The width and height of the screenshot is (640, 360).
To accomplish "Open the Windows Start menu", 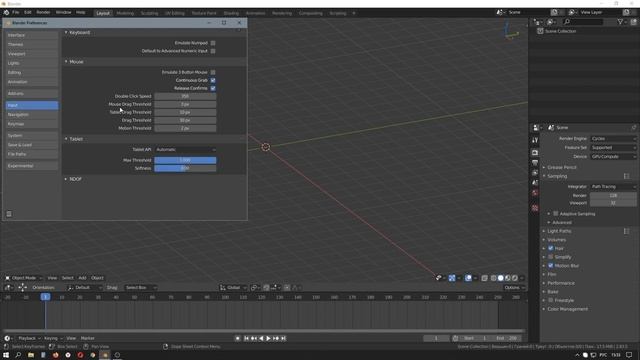I will pos(6,355).
